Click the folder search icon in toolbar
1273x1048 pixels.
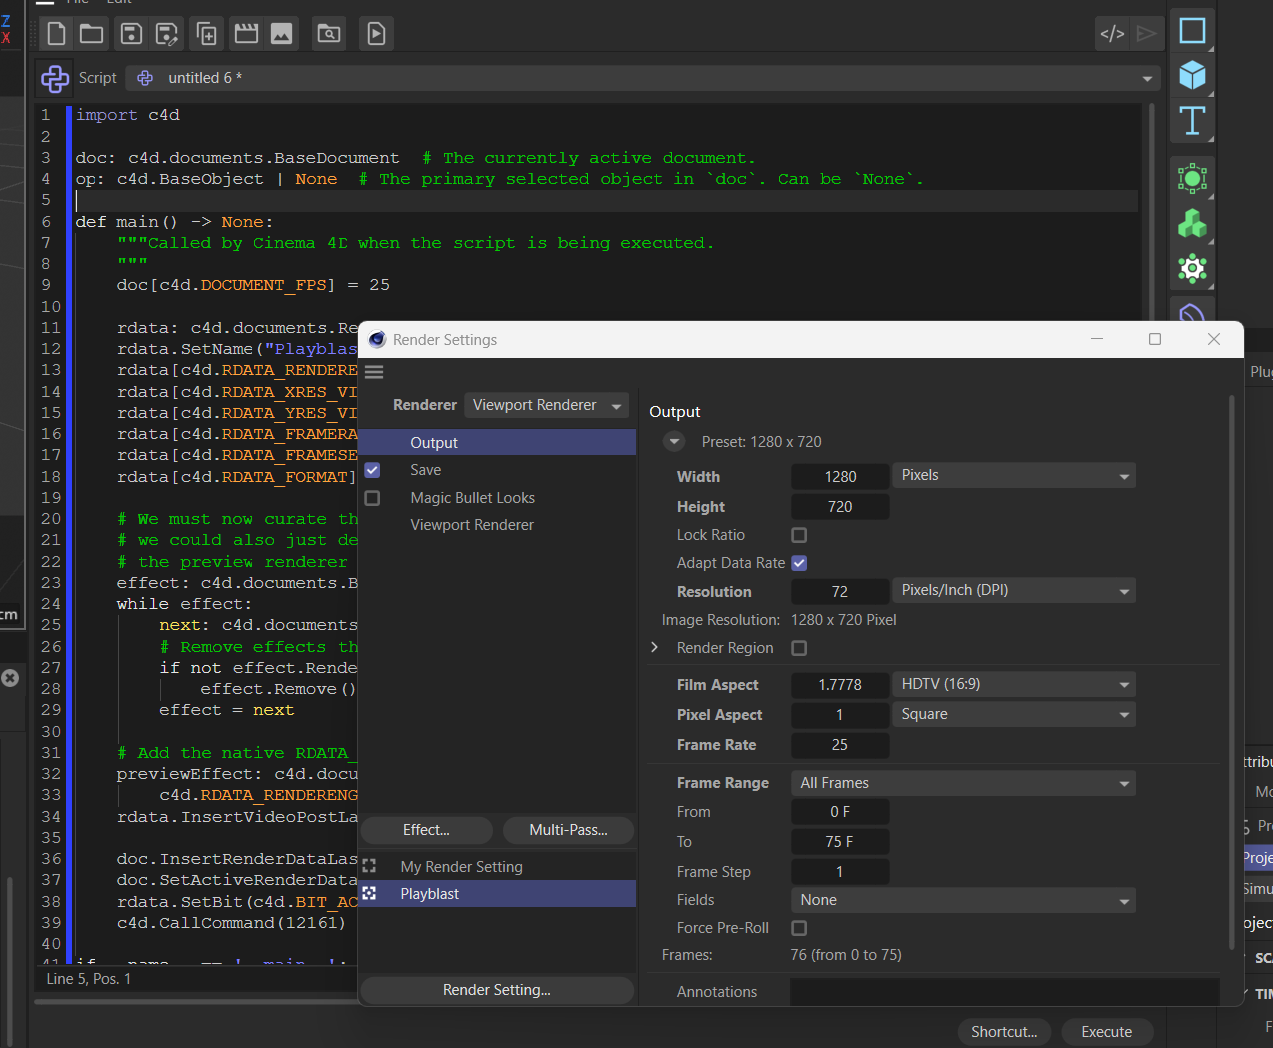tap(329, 34)
